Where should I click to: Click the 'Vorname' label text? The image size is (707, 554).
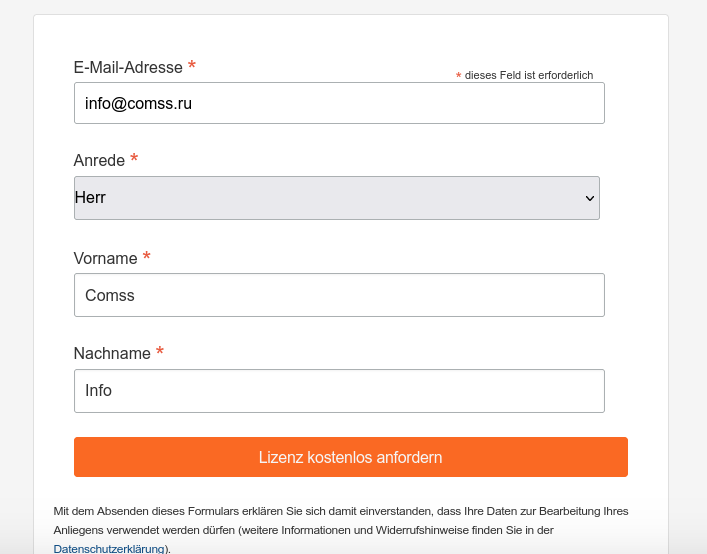[x=105, y=259]
